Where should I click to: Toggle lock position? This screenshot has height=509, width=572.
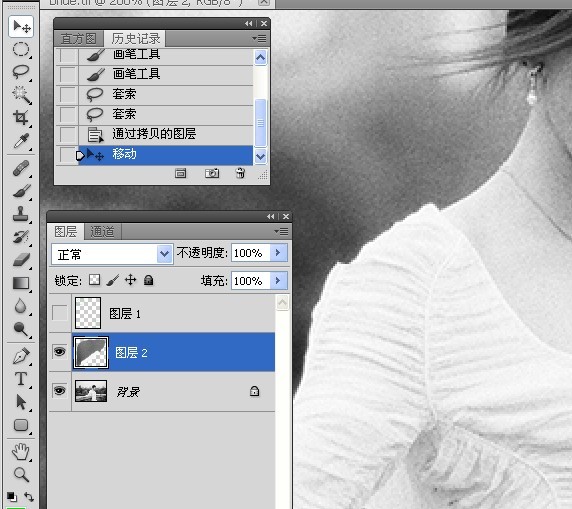[131, 280]
